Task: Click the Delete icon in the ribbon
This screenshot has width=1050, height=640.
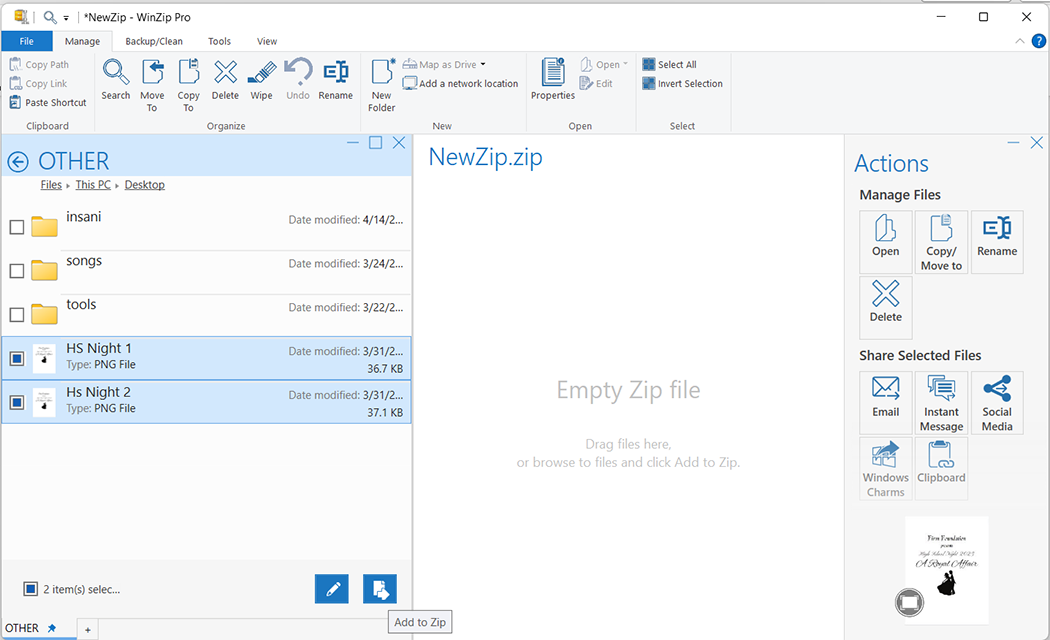Action: 225,80
